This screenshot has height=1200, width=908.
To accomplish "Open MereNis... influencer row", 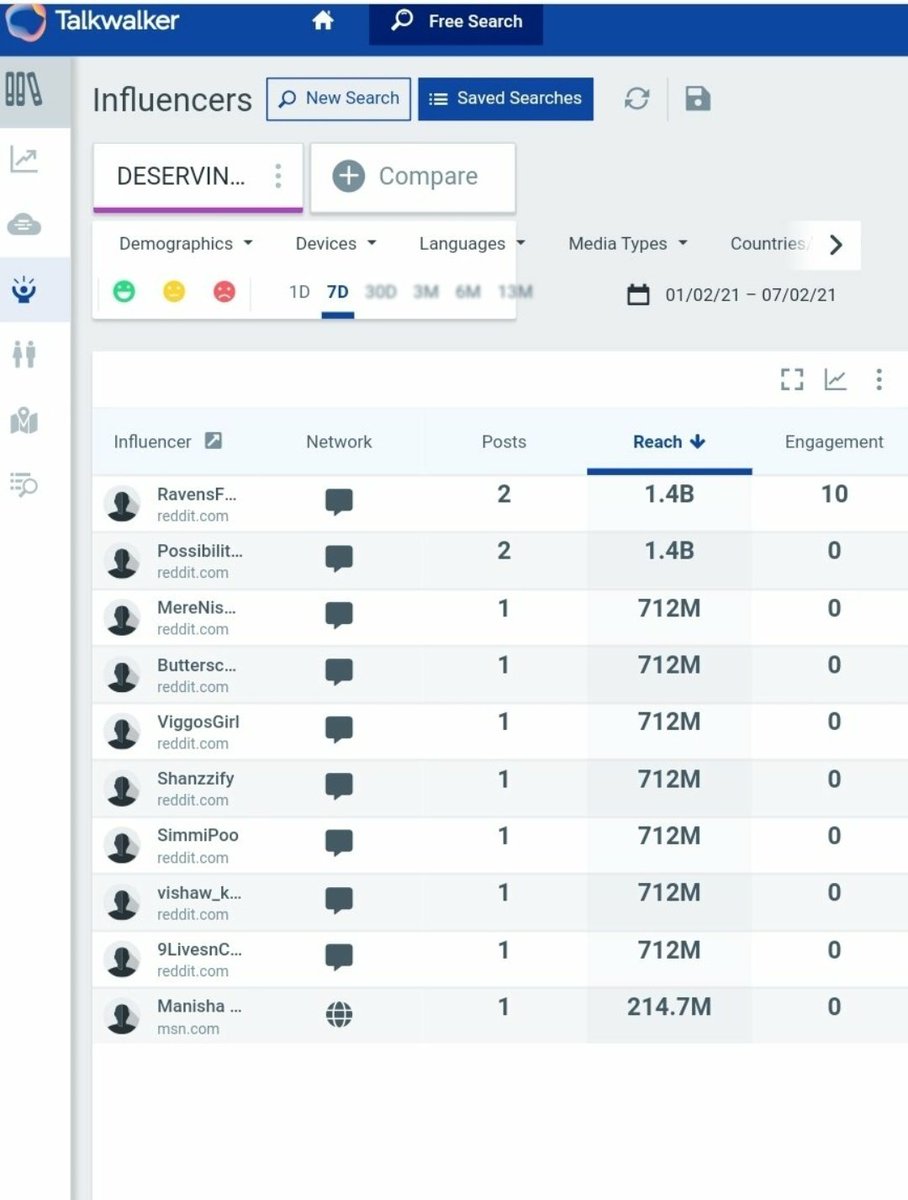I will tap(500, 618).
